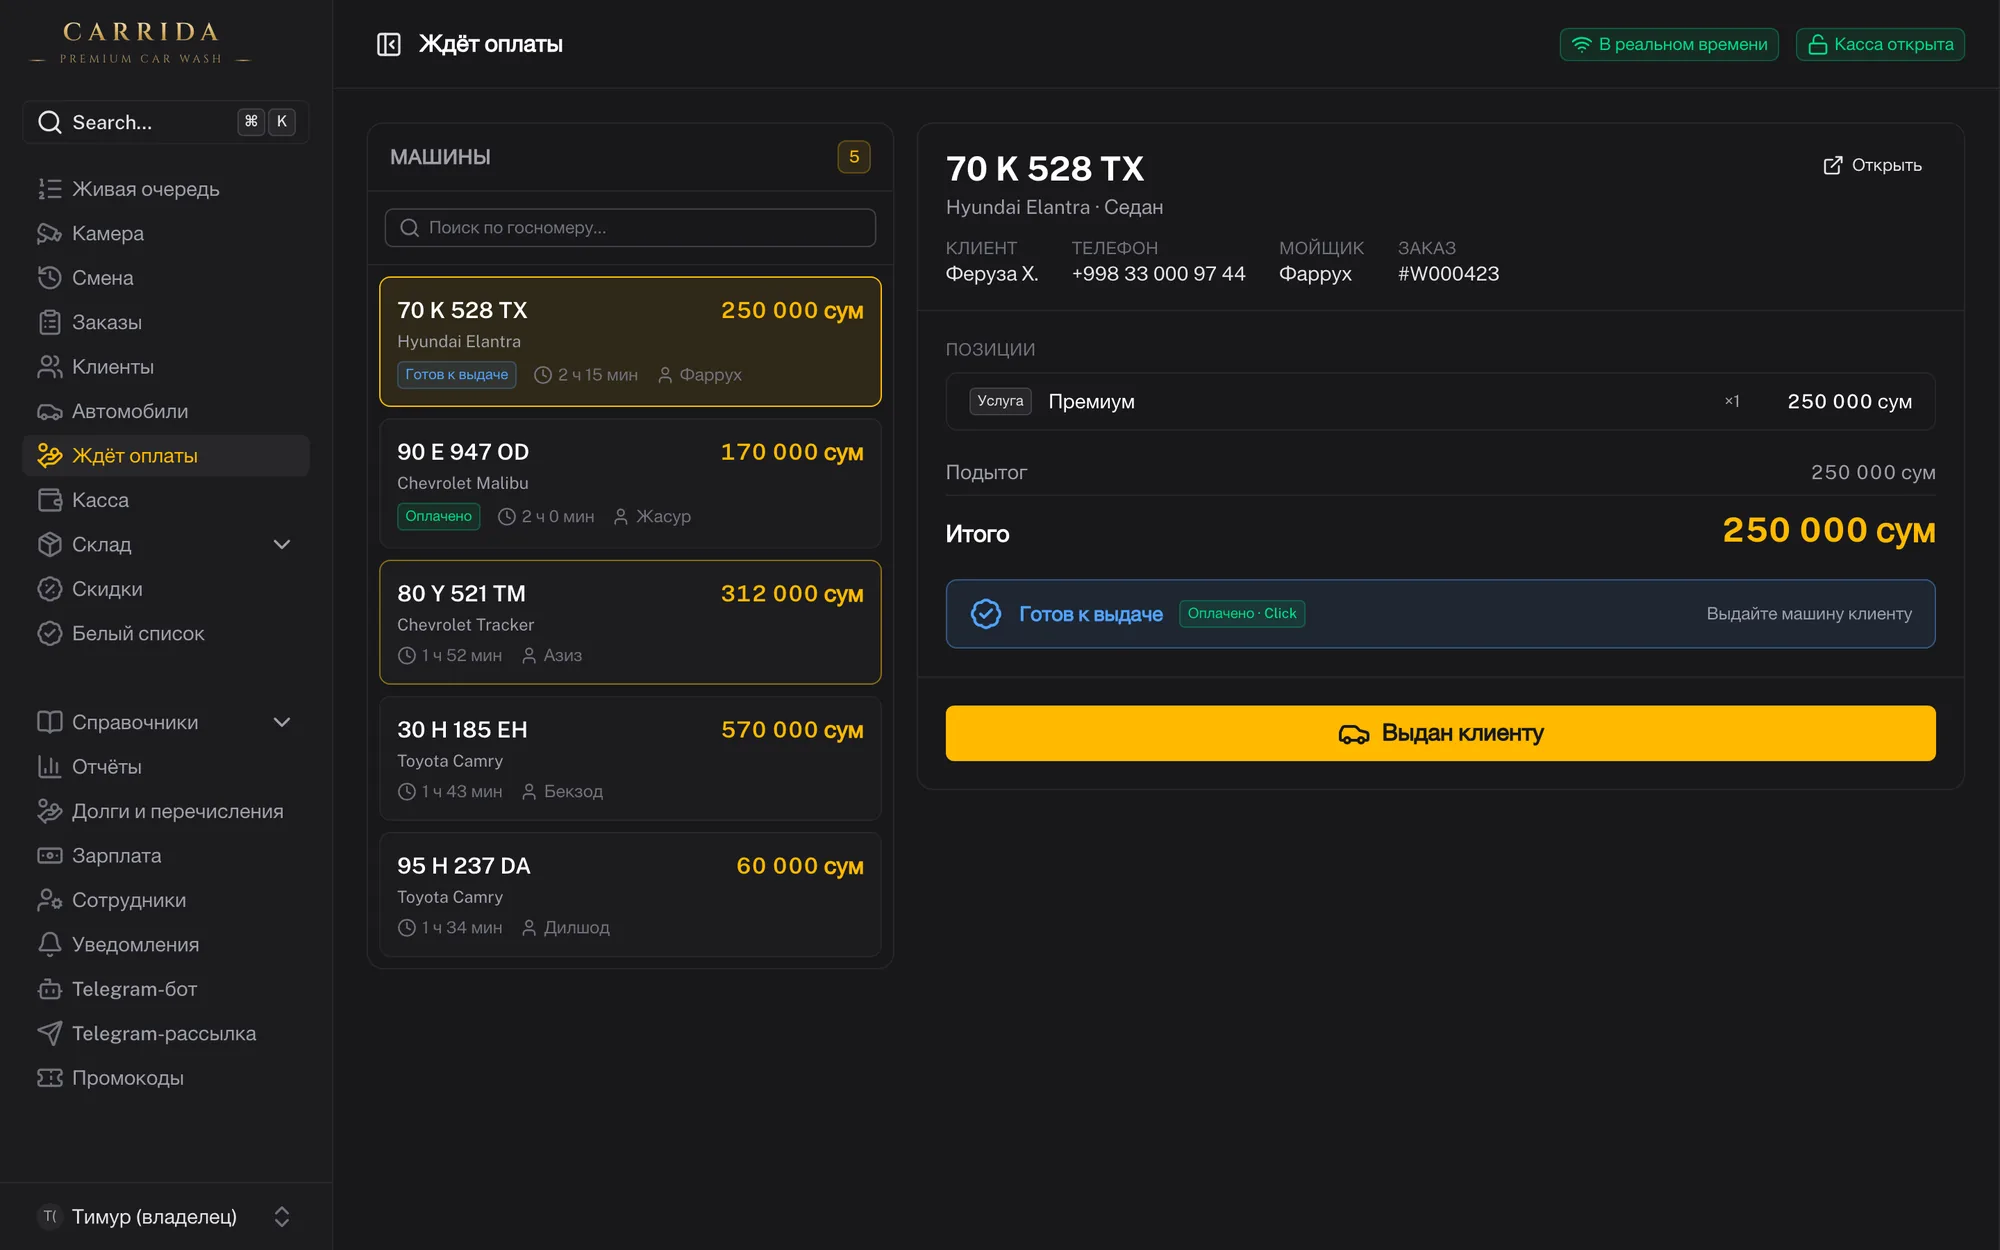
Task: Open Белый список page
Action: (x=165, y=634)
